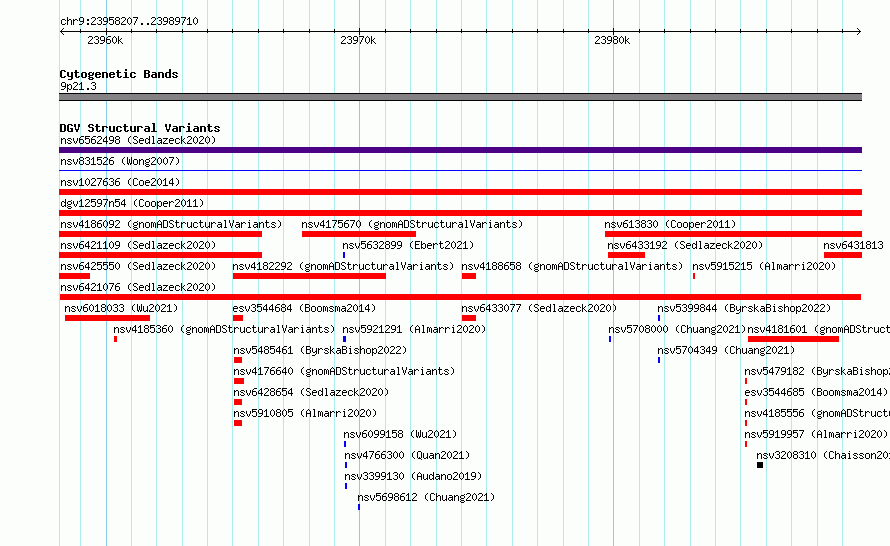Open the nsv4181601 gnomAD label

coord(818,329)
